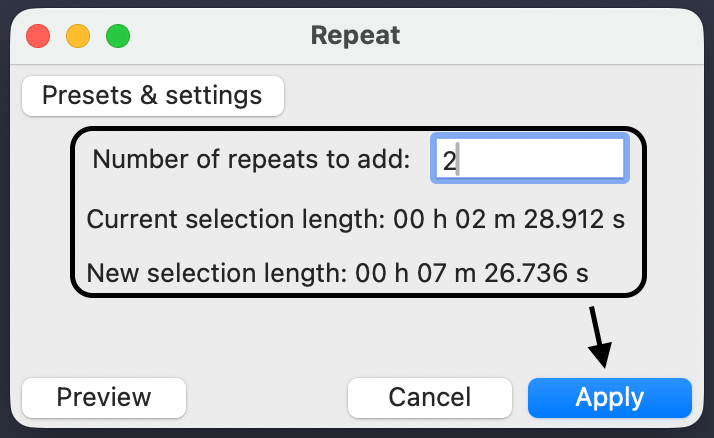This screenshot has height=438, width=714.
Task: Click the digit 2 inside the repeats field
Action: click(x=449, y=161)
